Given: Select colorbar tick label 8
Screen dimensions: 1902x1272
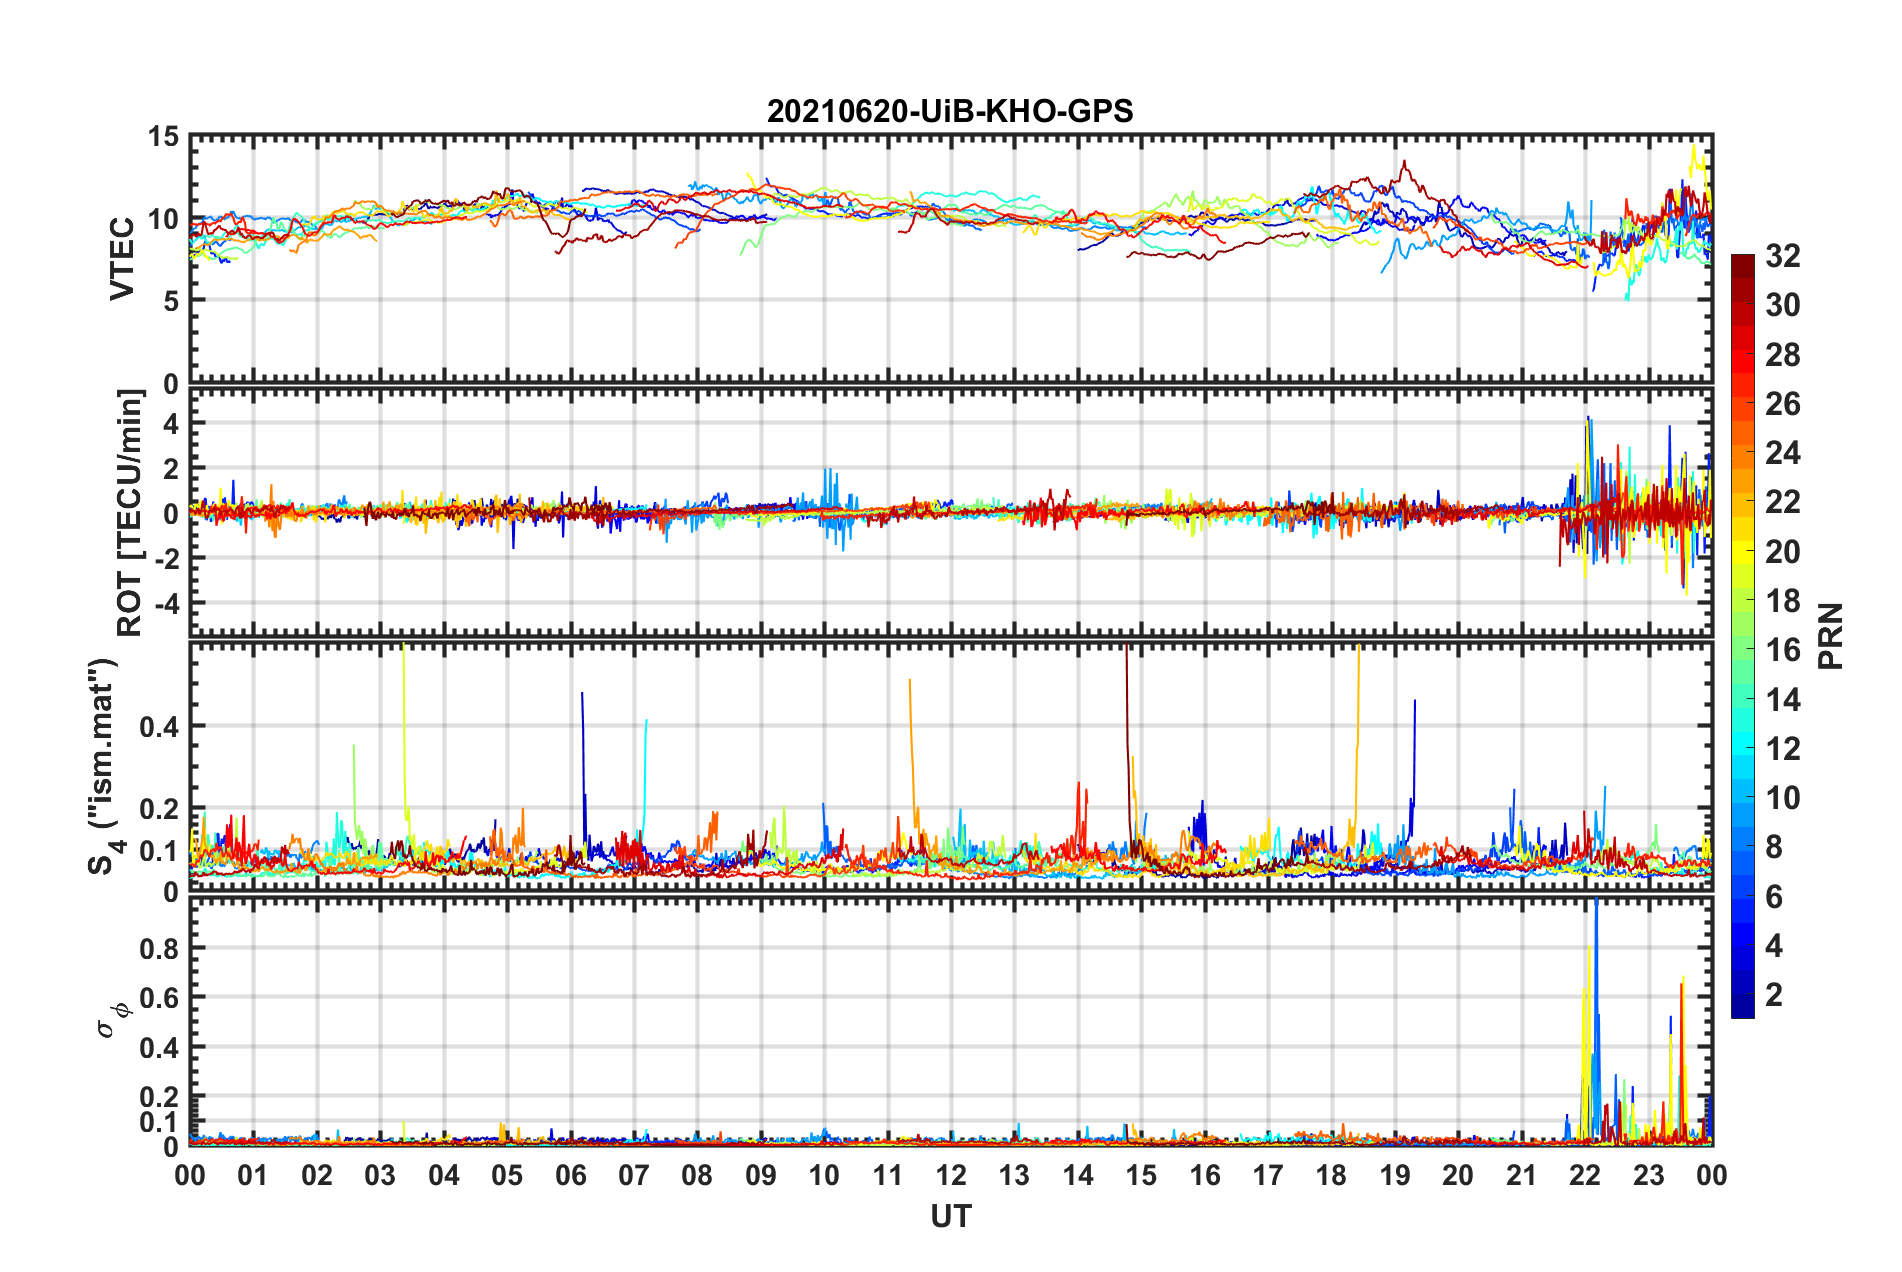Looking at the screenshot, I should coord(1774,847).
